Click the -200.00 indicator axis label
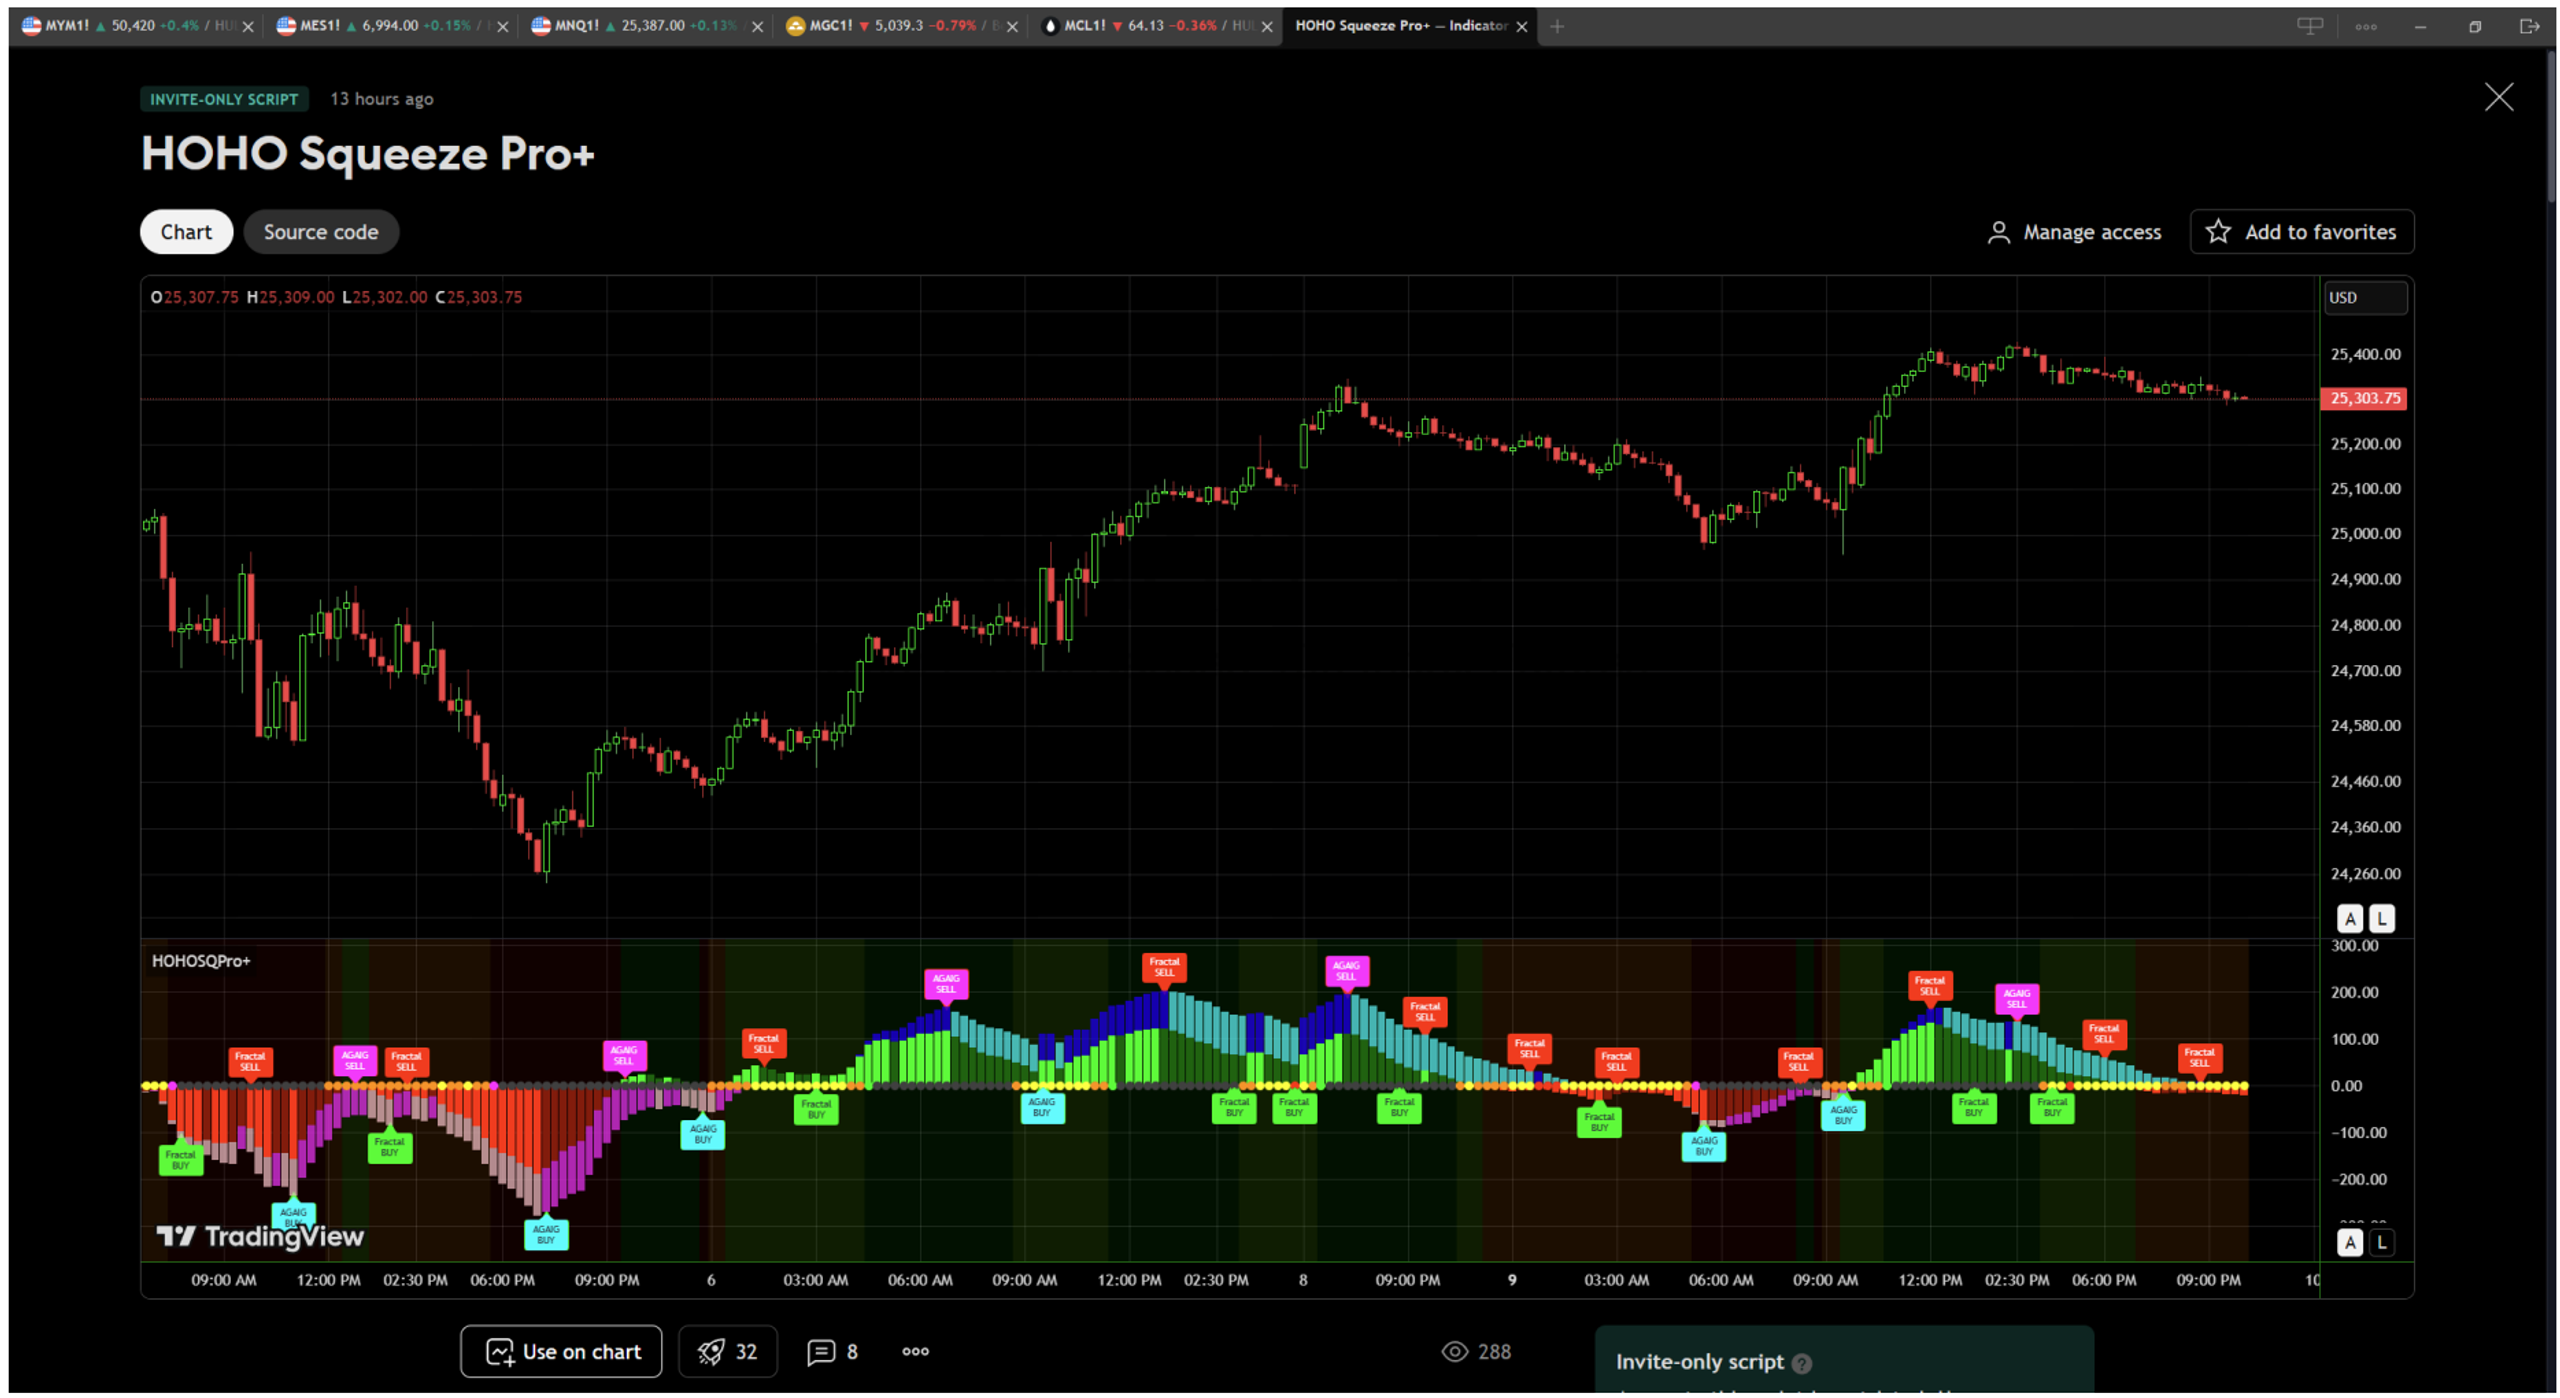2560x1398 pixels. [2359, 1180]
